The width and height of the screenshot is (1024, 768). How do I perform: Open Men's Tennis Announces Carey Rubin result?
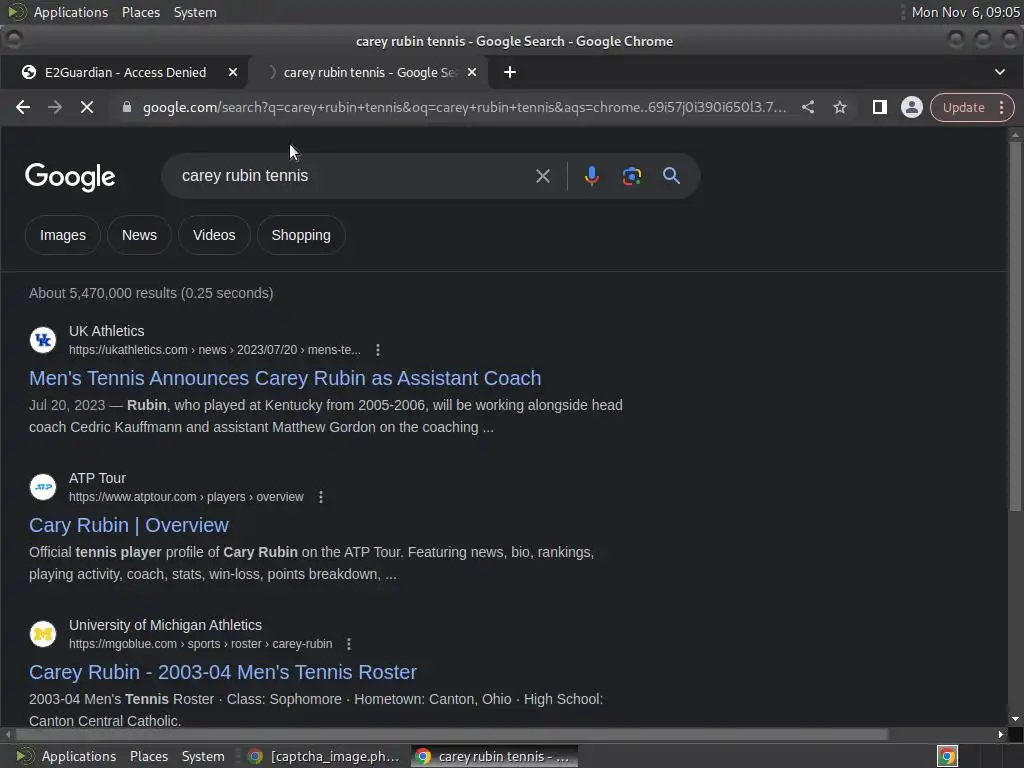click(x=285, y=378)
